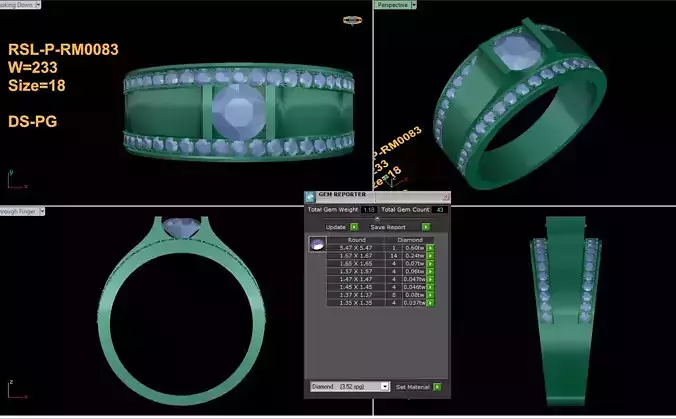Click the Gem Reporter title bar icon
Viewport: 676px width, 419px height.
click(310, 197)
